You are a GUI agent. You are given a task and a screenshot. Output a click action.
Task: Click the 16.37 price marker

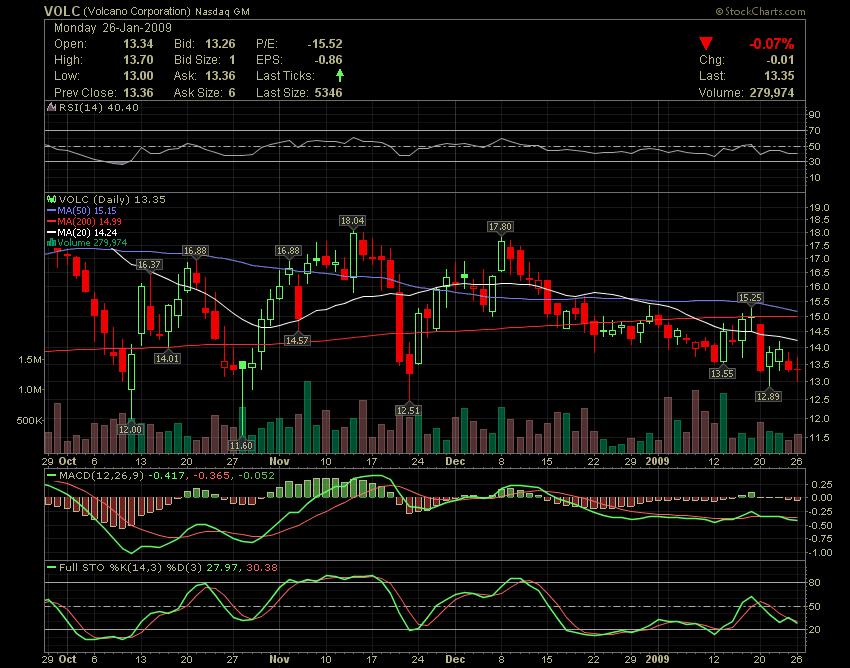pos(149,265)
